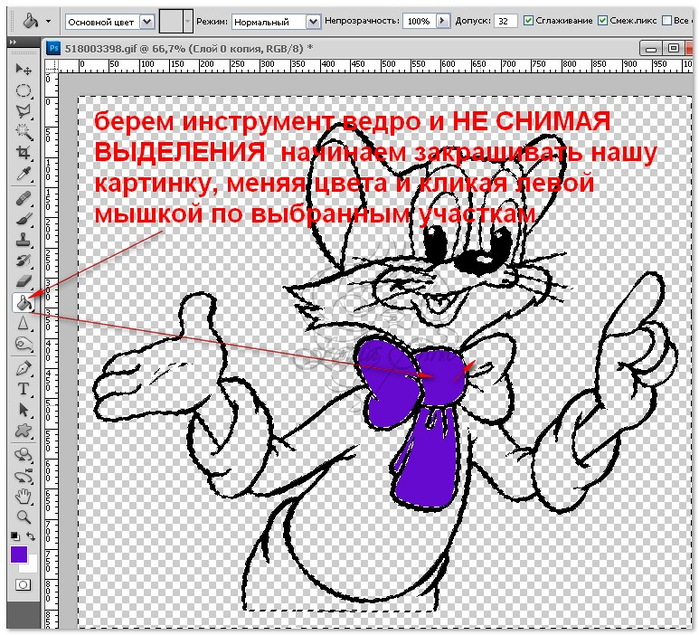The width and height of the screenshot is (699, 635).
Task: Select the Zoom magnifier tool
Action: pos(23,517)
